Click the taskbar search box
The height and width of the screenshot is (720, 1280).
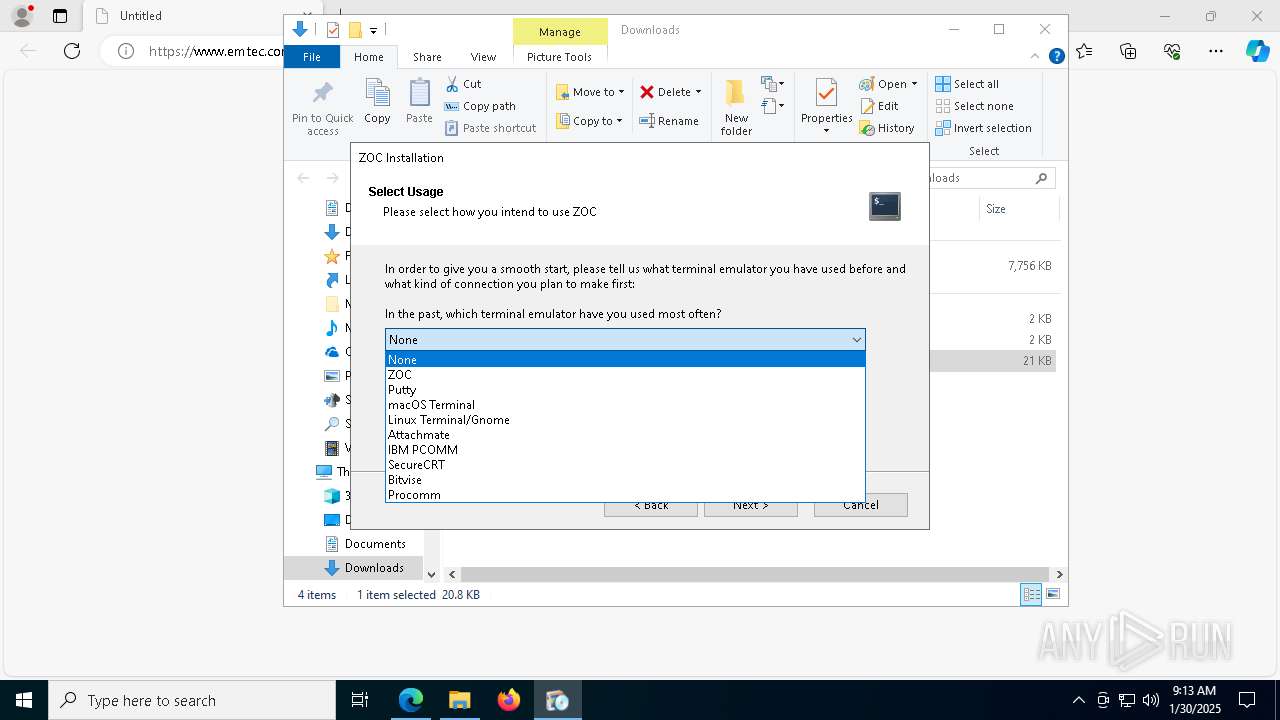point(192,700)
